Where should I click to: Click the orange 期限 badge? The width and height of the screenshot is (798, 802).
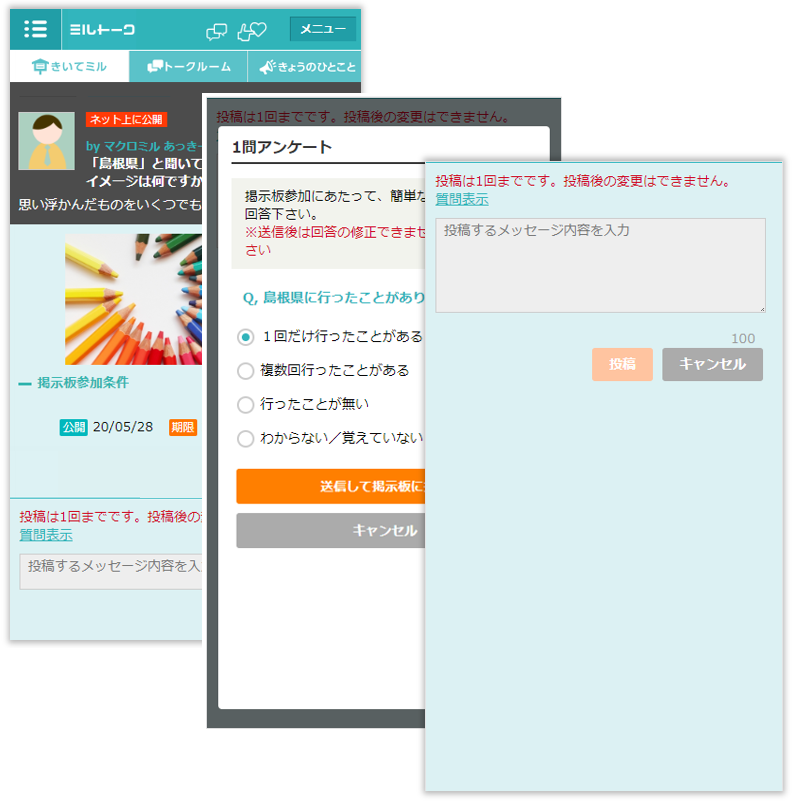click(x=183, y=427)
